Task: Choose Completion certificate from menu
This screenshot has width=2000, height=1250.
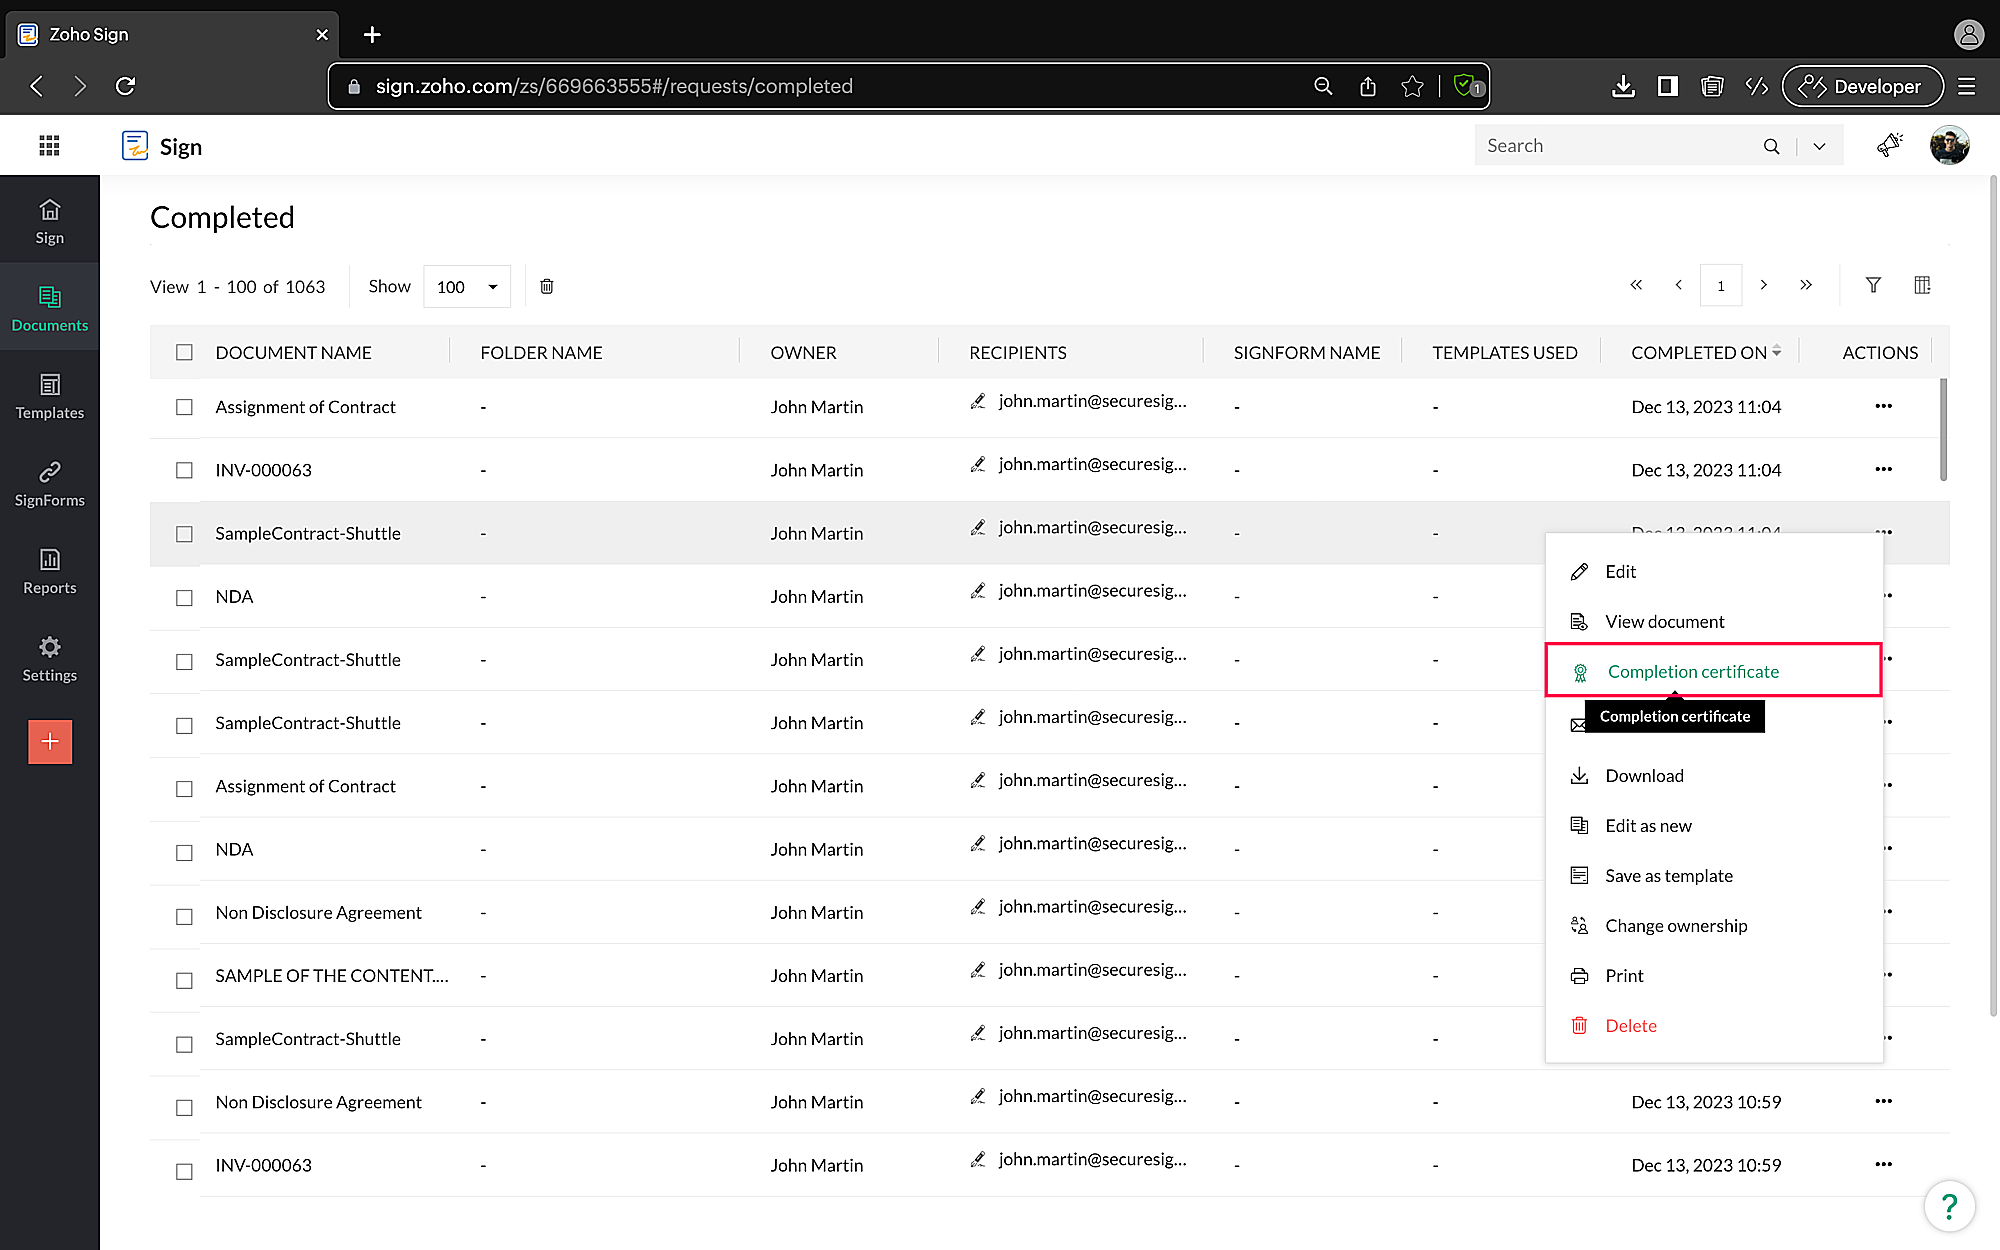Action: coord(1692,672)
